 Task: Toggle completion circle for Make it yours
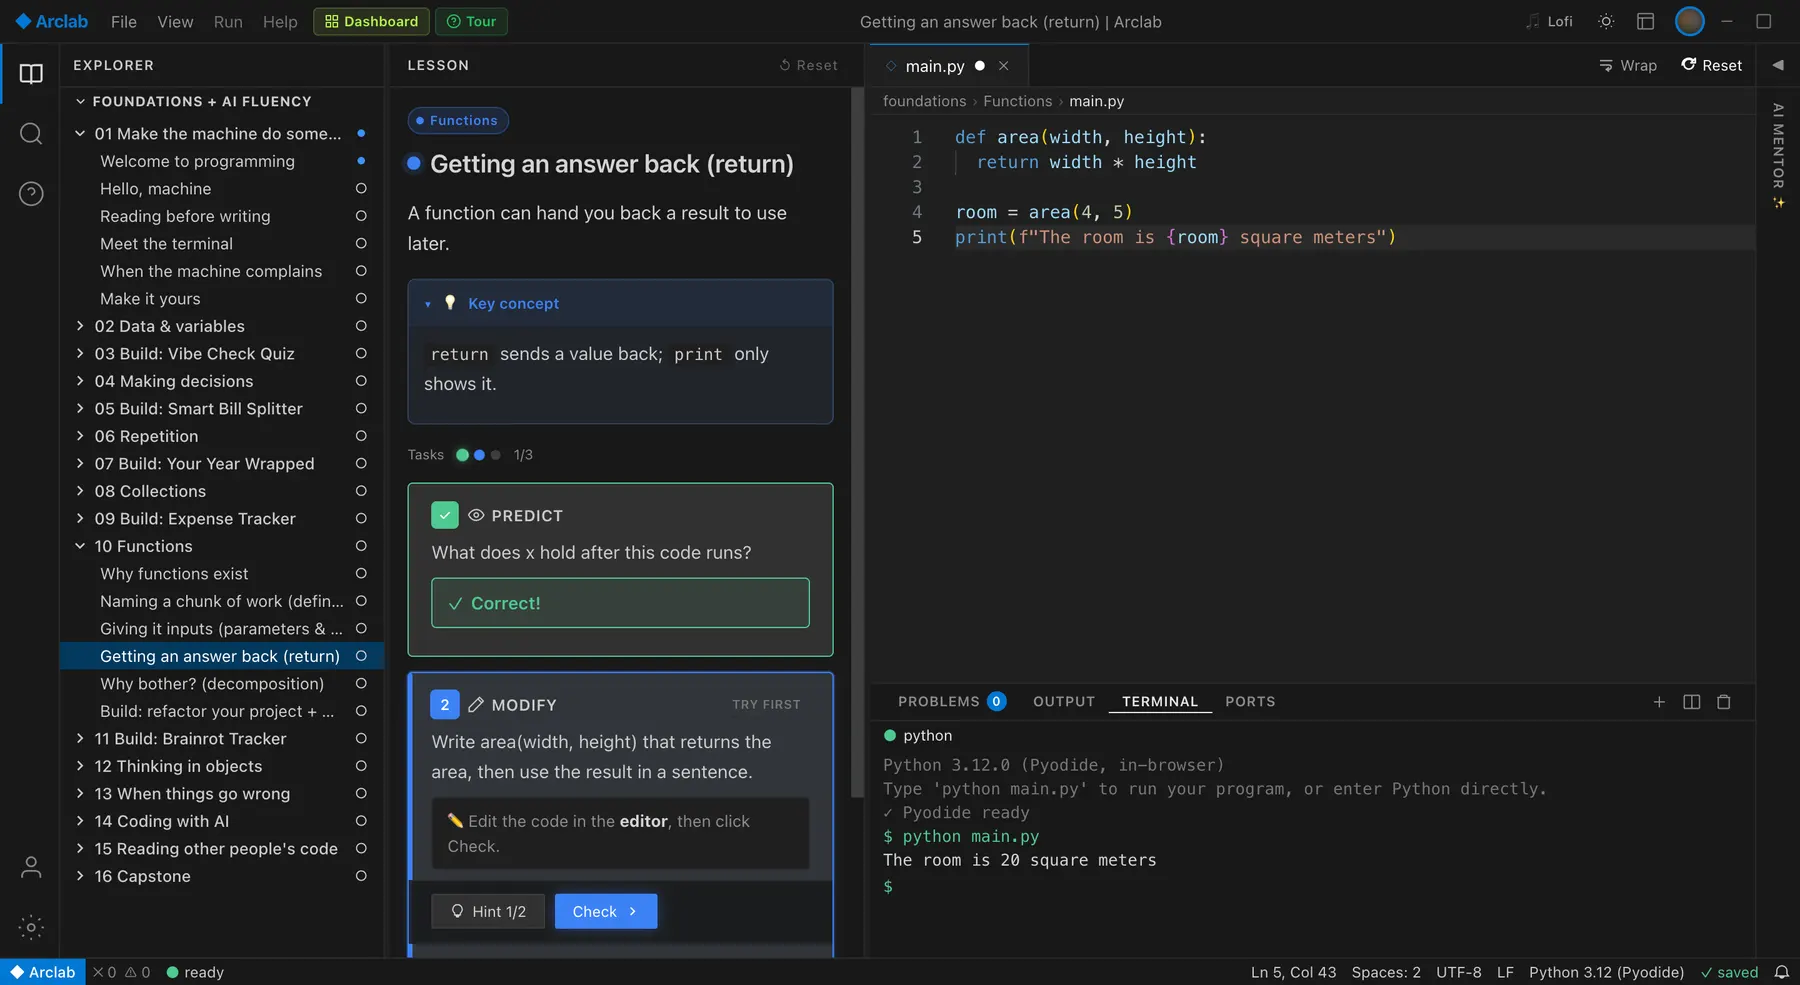click(x=361, y=299)
